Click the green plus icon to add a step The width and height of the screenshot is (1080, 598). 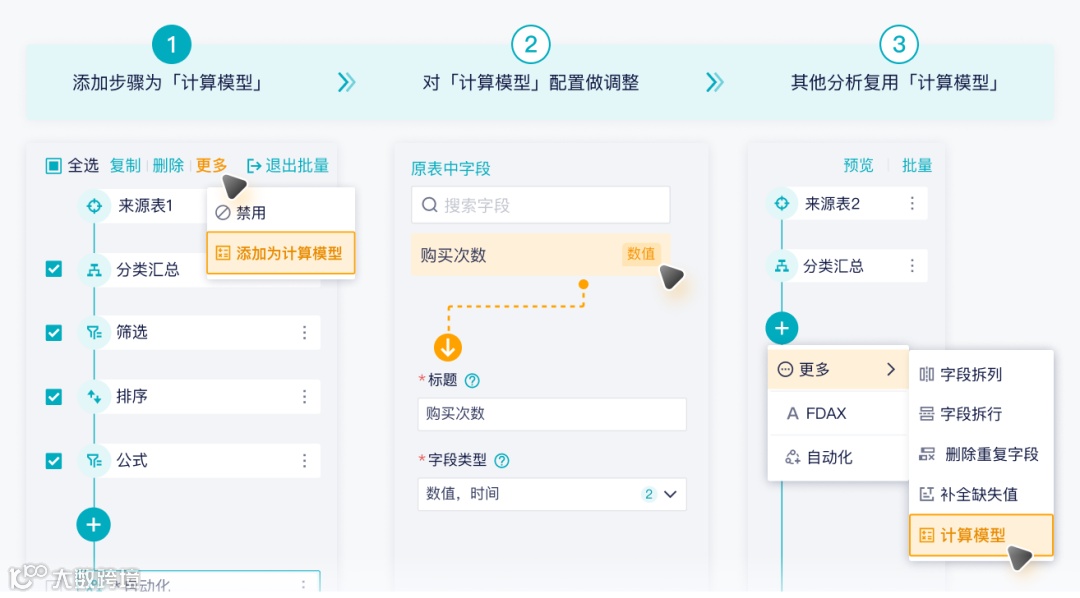tap(93, 524)
